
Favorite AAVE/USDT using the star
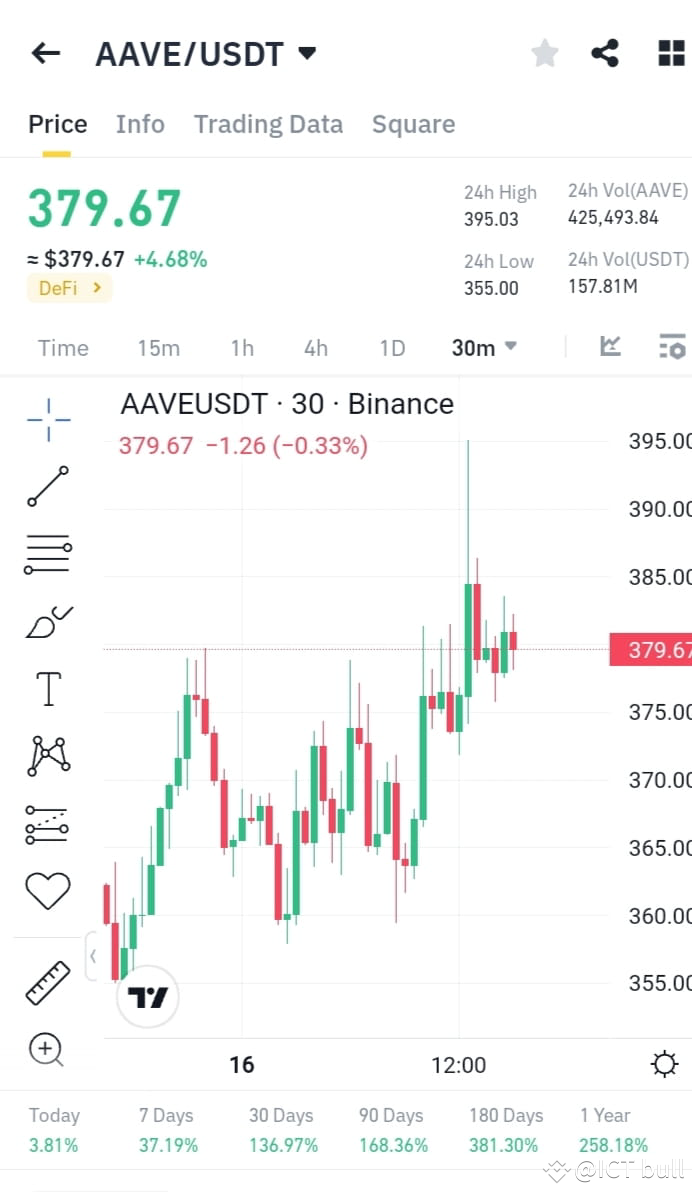click(544, 53)
